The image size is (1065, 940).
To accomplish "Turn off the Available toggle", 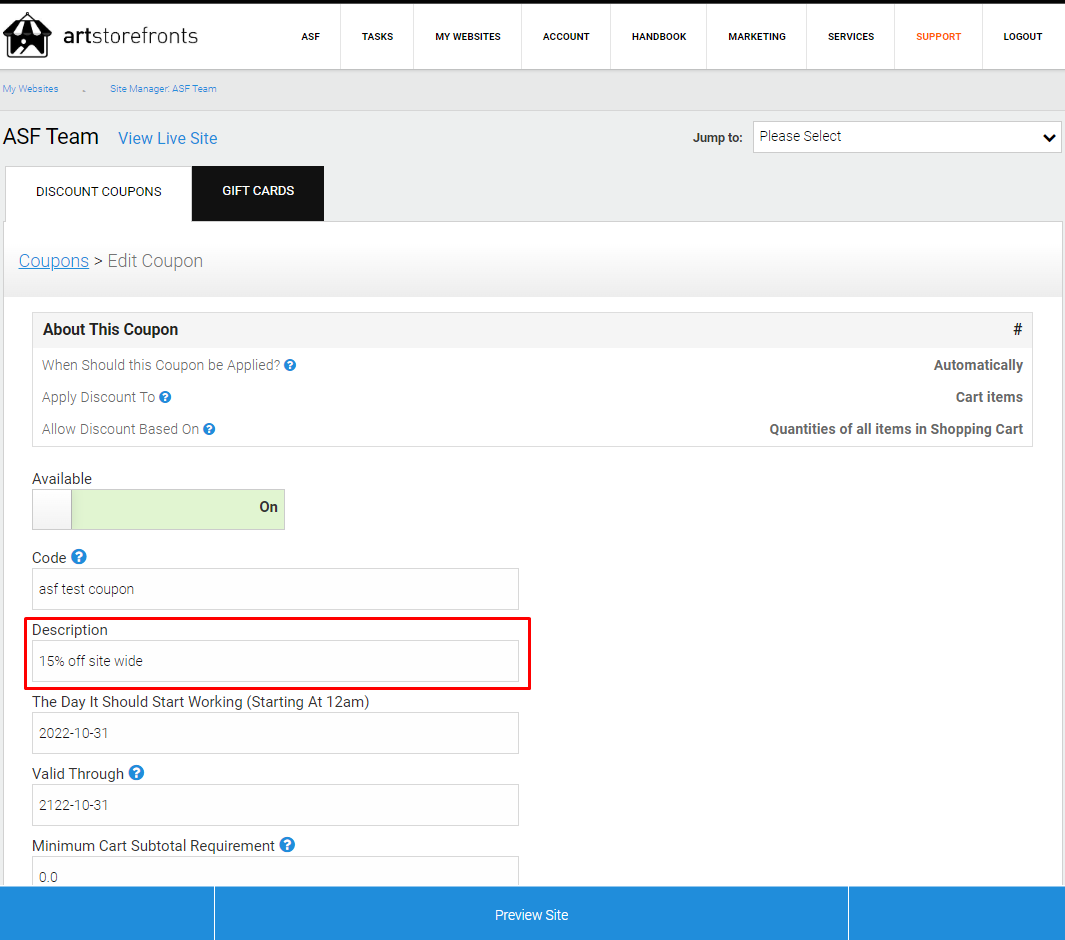I will [51, 509].
